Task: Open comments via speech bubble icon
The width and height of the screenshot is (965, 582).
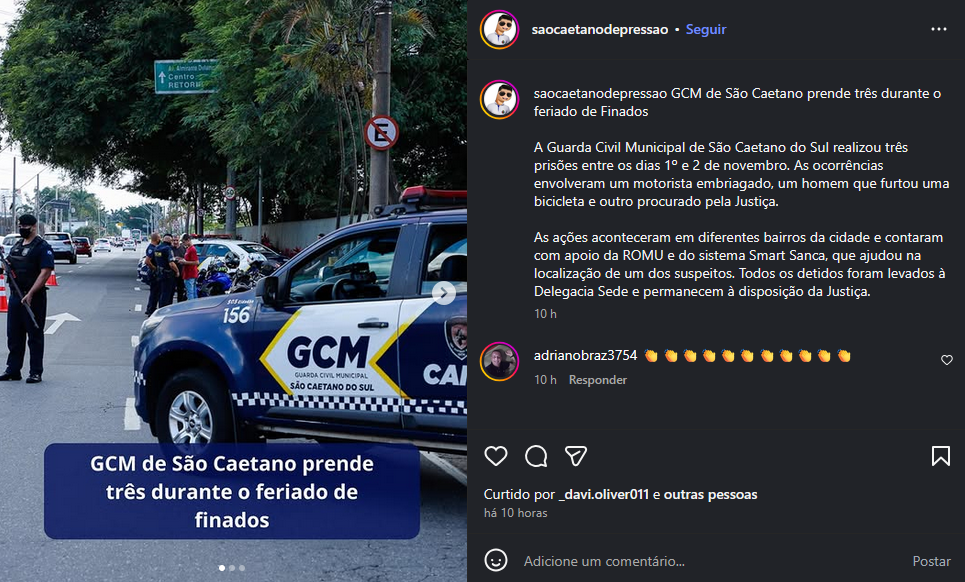Action: (536, 456)
